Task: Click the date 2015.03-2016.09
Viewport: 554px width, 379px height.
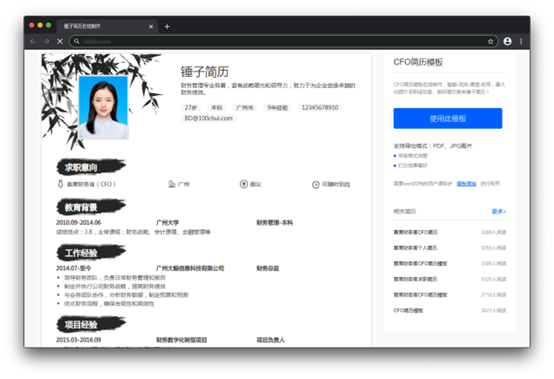Action: [x=78, y=340]
